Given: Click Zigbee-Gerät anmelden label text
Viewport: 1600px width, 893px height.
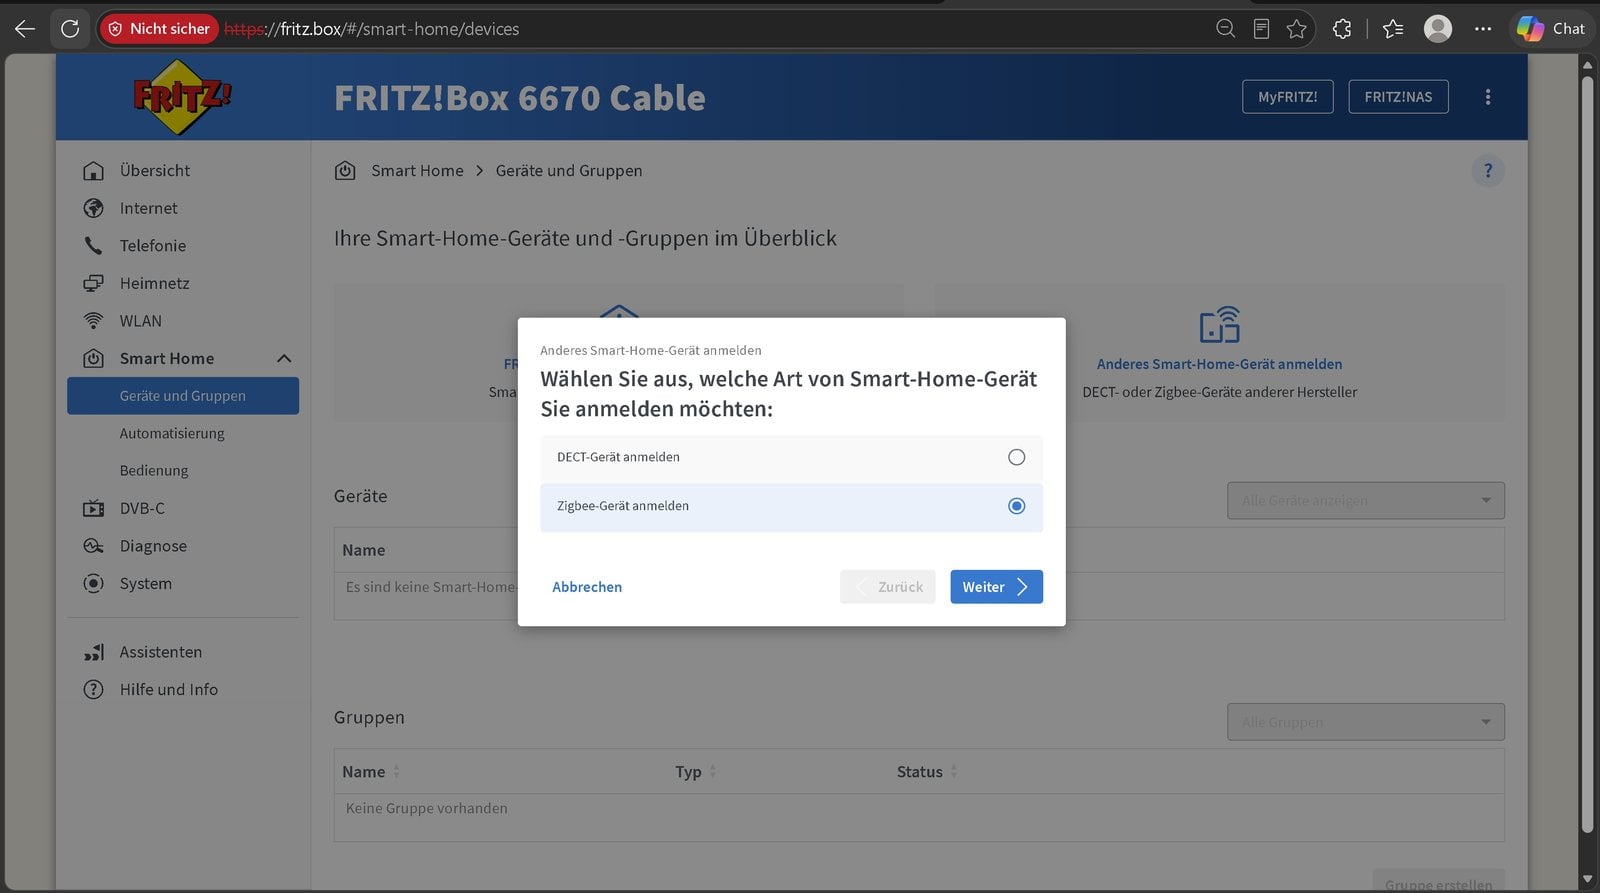Looking at the screenshot, I should pos(623,506).
